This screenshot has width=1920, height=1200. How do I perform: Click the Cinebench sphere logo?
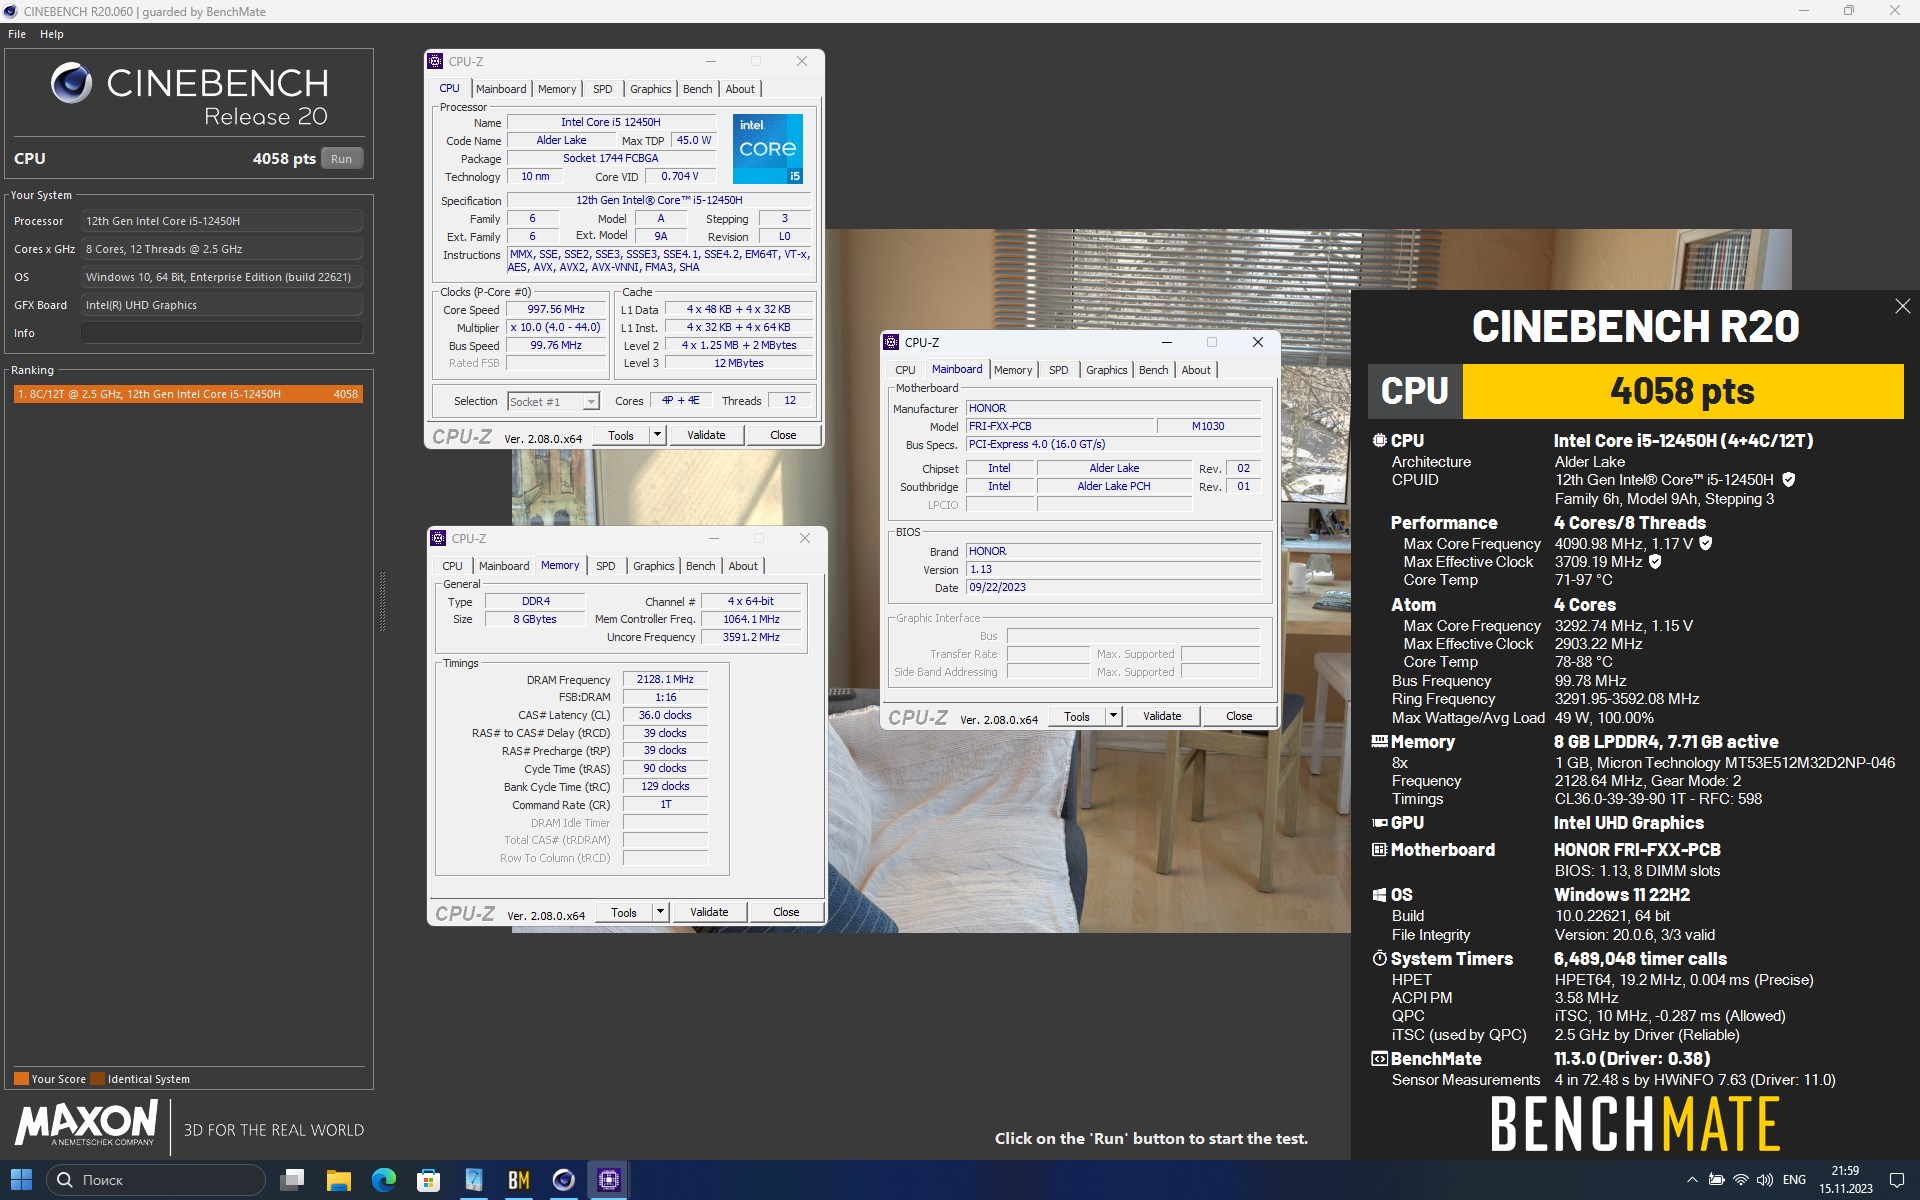71,83
